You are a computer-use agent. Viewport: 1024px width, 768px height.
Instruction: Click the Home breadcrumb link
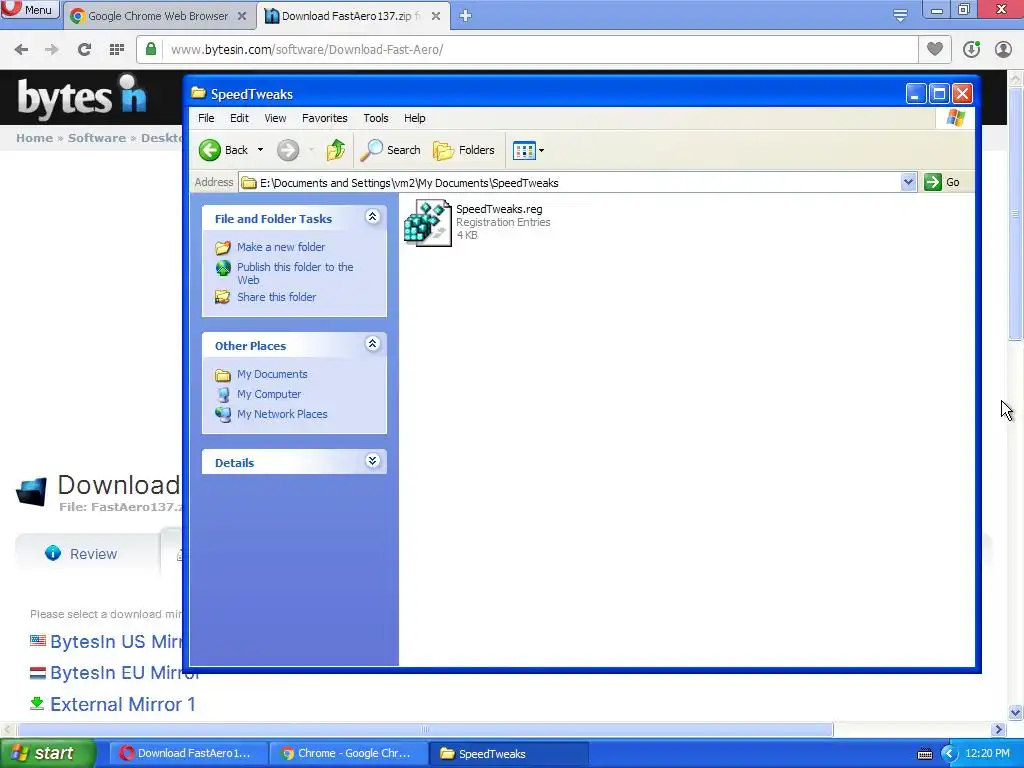click(x=34, y=138)
